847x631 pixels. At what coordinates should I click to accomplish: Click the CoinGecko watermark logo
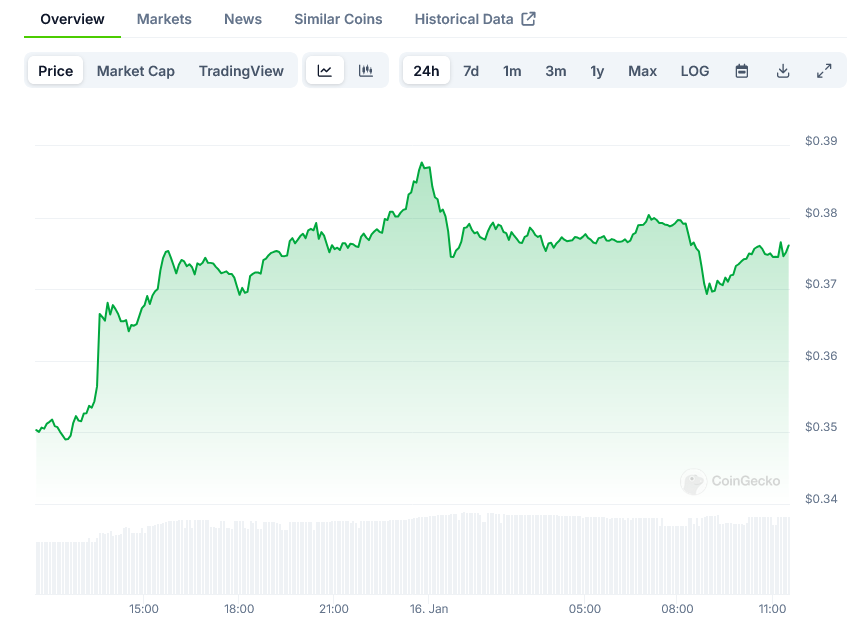[731, 482]
